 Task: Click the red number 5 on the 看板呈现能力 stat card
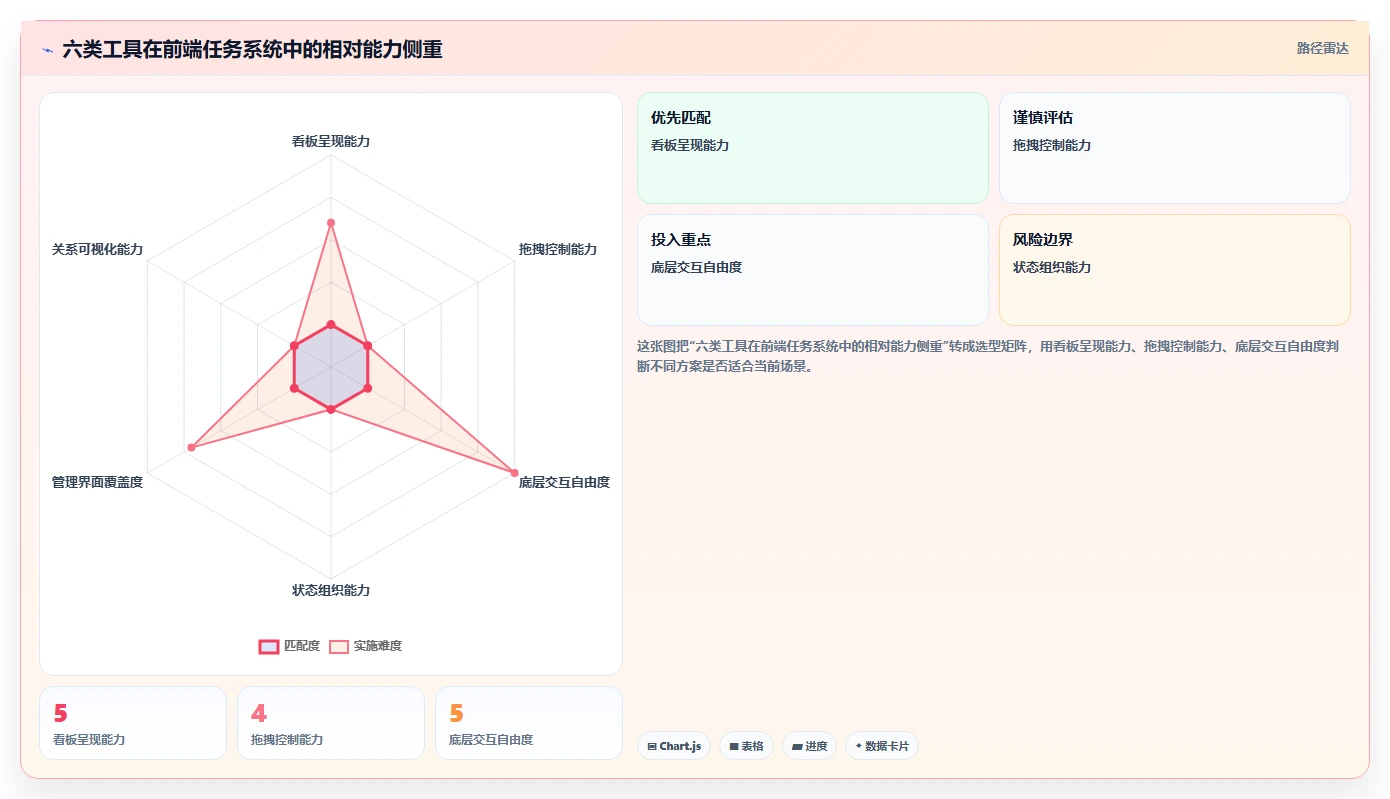click(x=61, y=713)
